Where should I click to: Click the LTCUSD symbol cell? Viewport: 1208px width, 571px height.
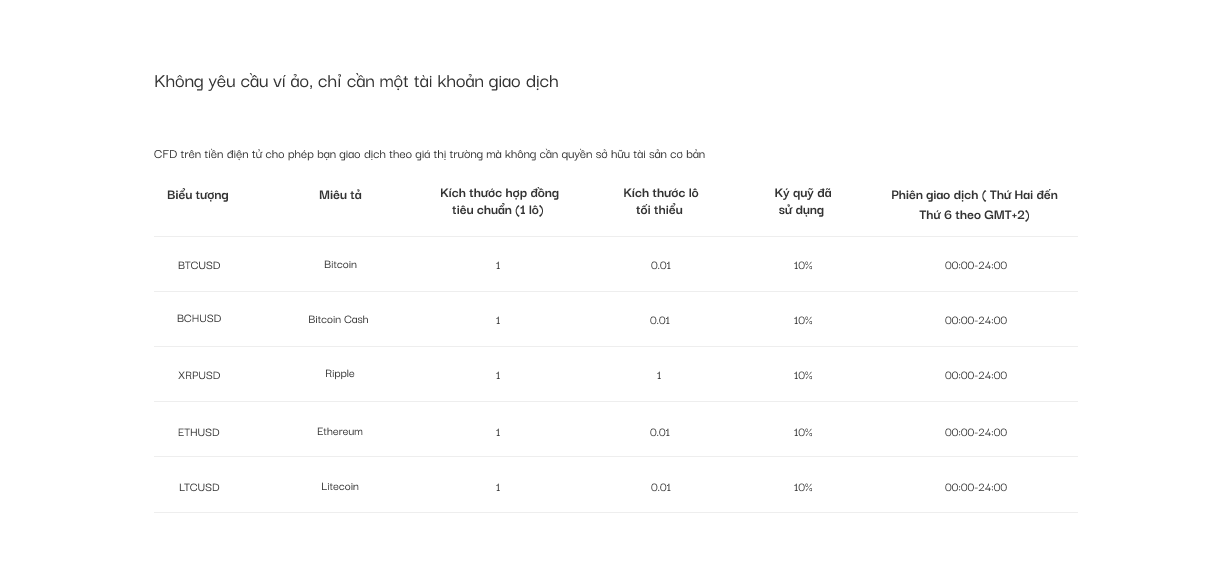click(199, 487)
